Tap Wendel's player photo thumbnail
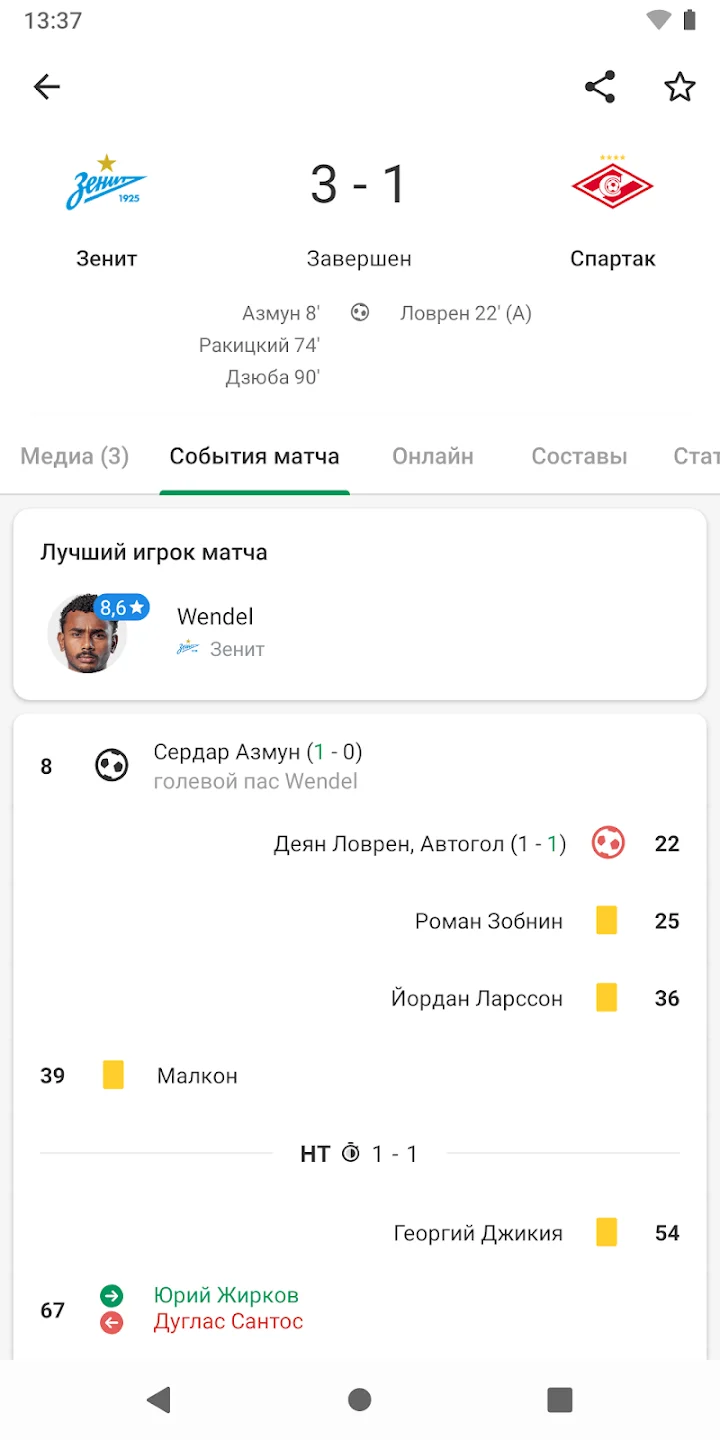 [87, 634]
